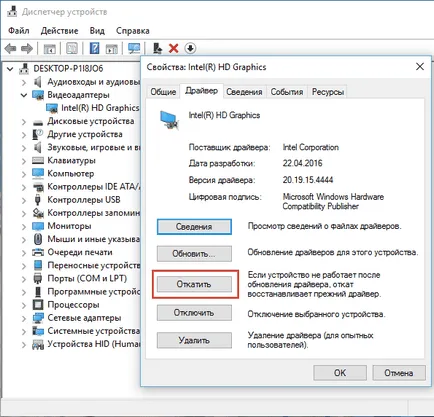
Task: Click the Дисковые устройства disk icon
Action: click(x=38, y=122)
